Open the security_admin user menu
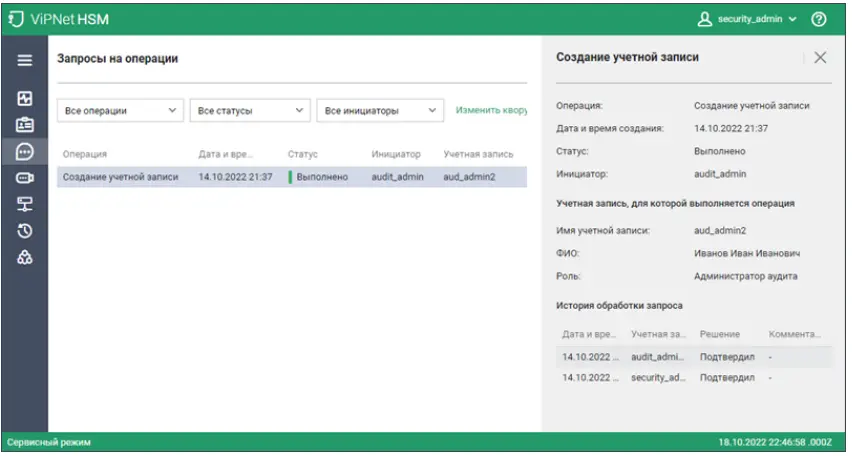852x456 pixels. 747,18
